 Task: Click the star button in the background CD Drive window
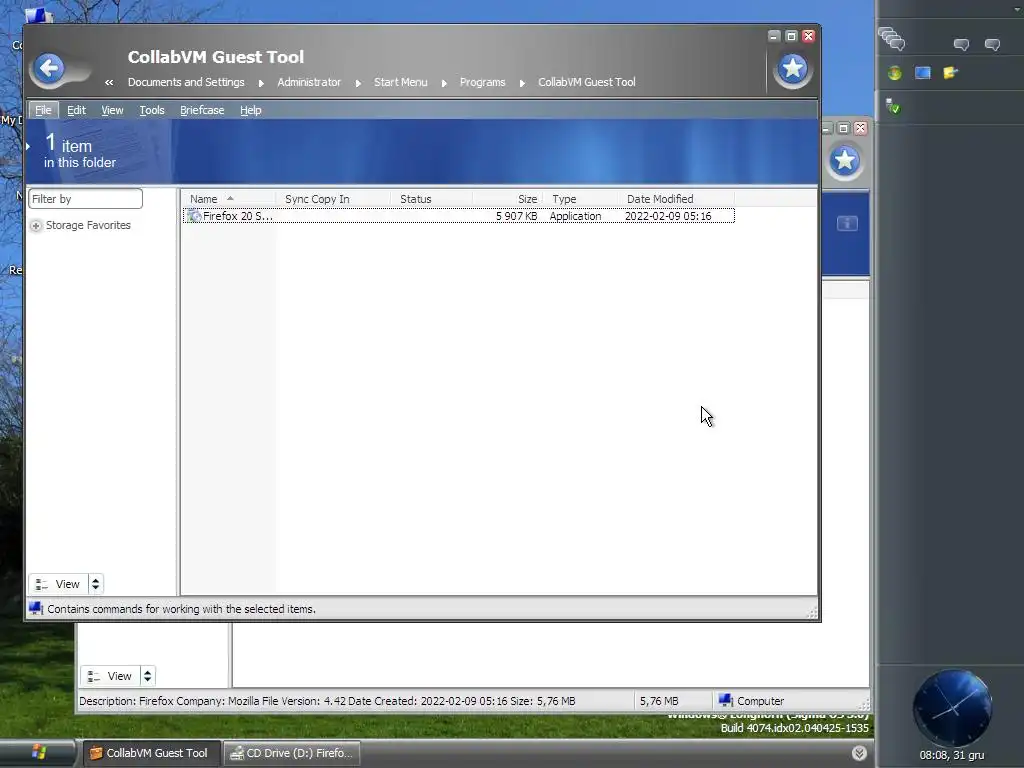(844, 159)
